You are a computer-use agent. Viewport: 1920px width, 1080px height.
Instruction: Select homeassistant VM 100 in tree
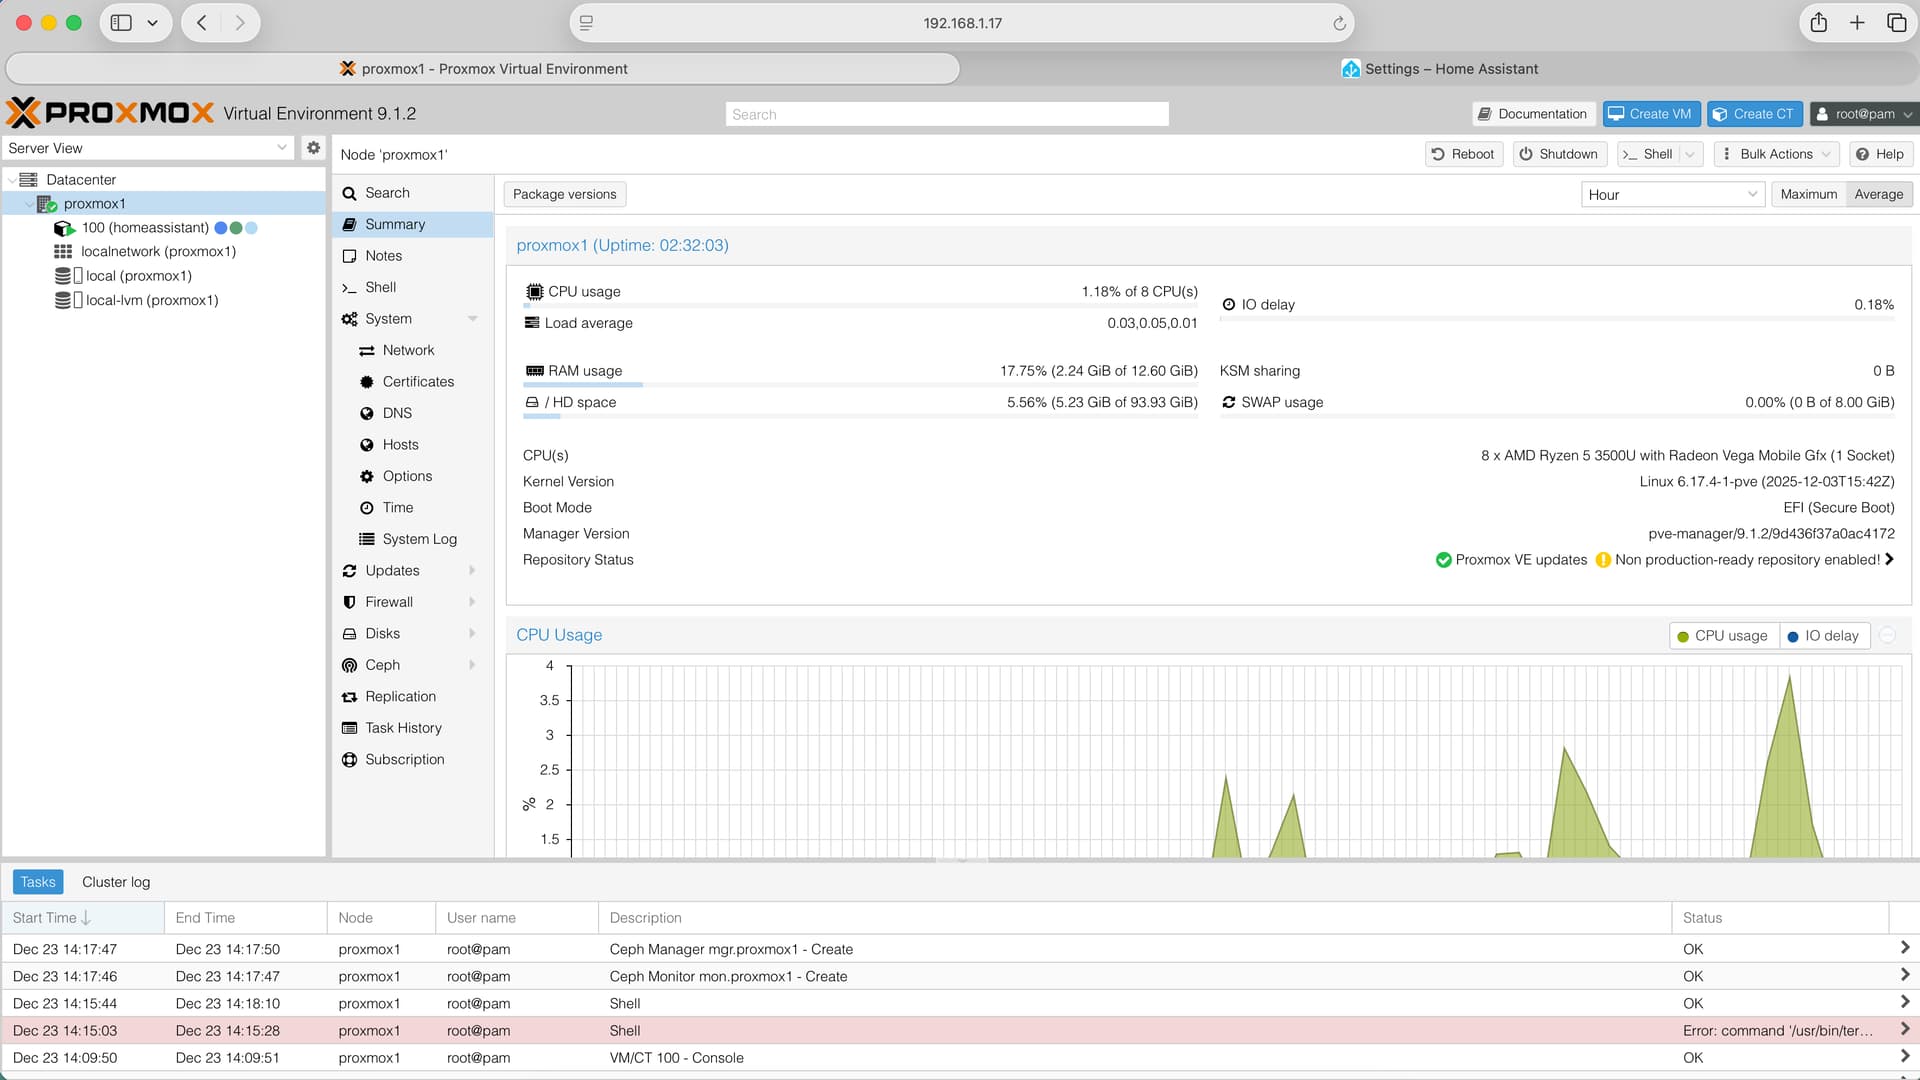coord(145,228)
